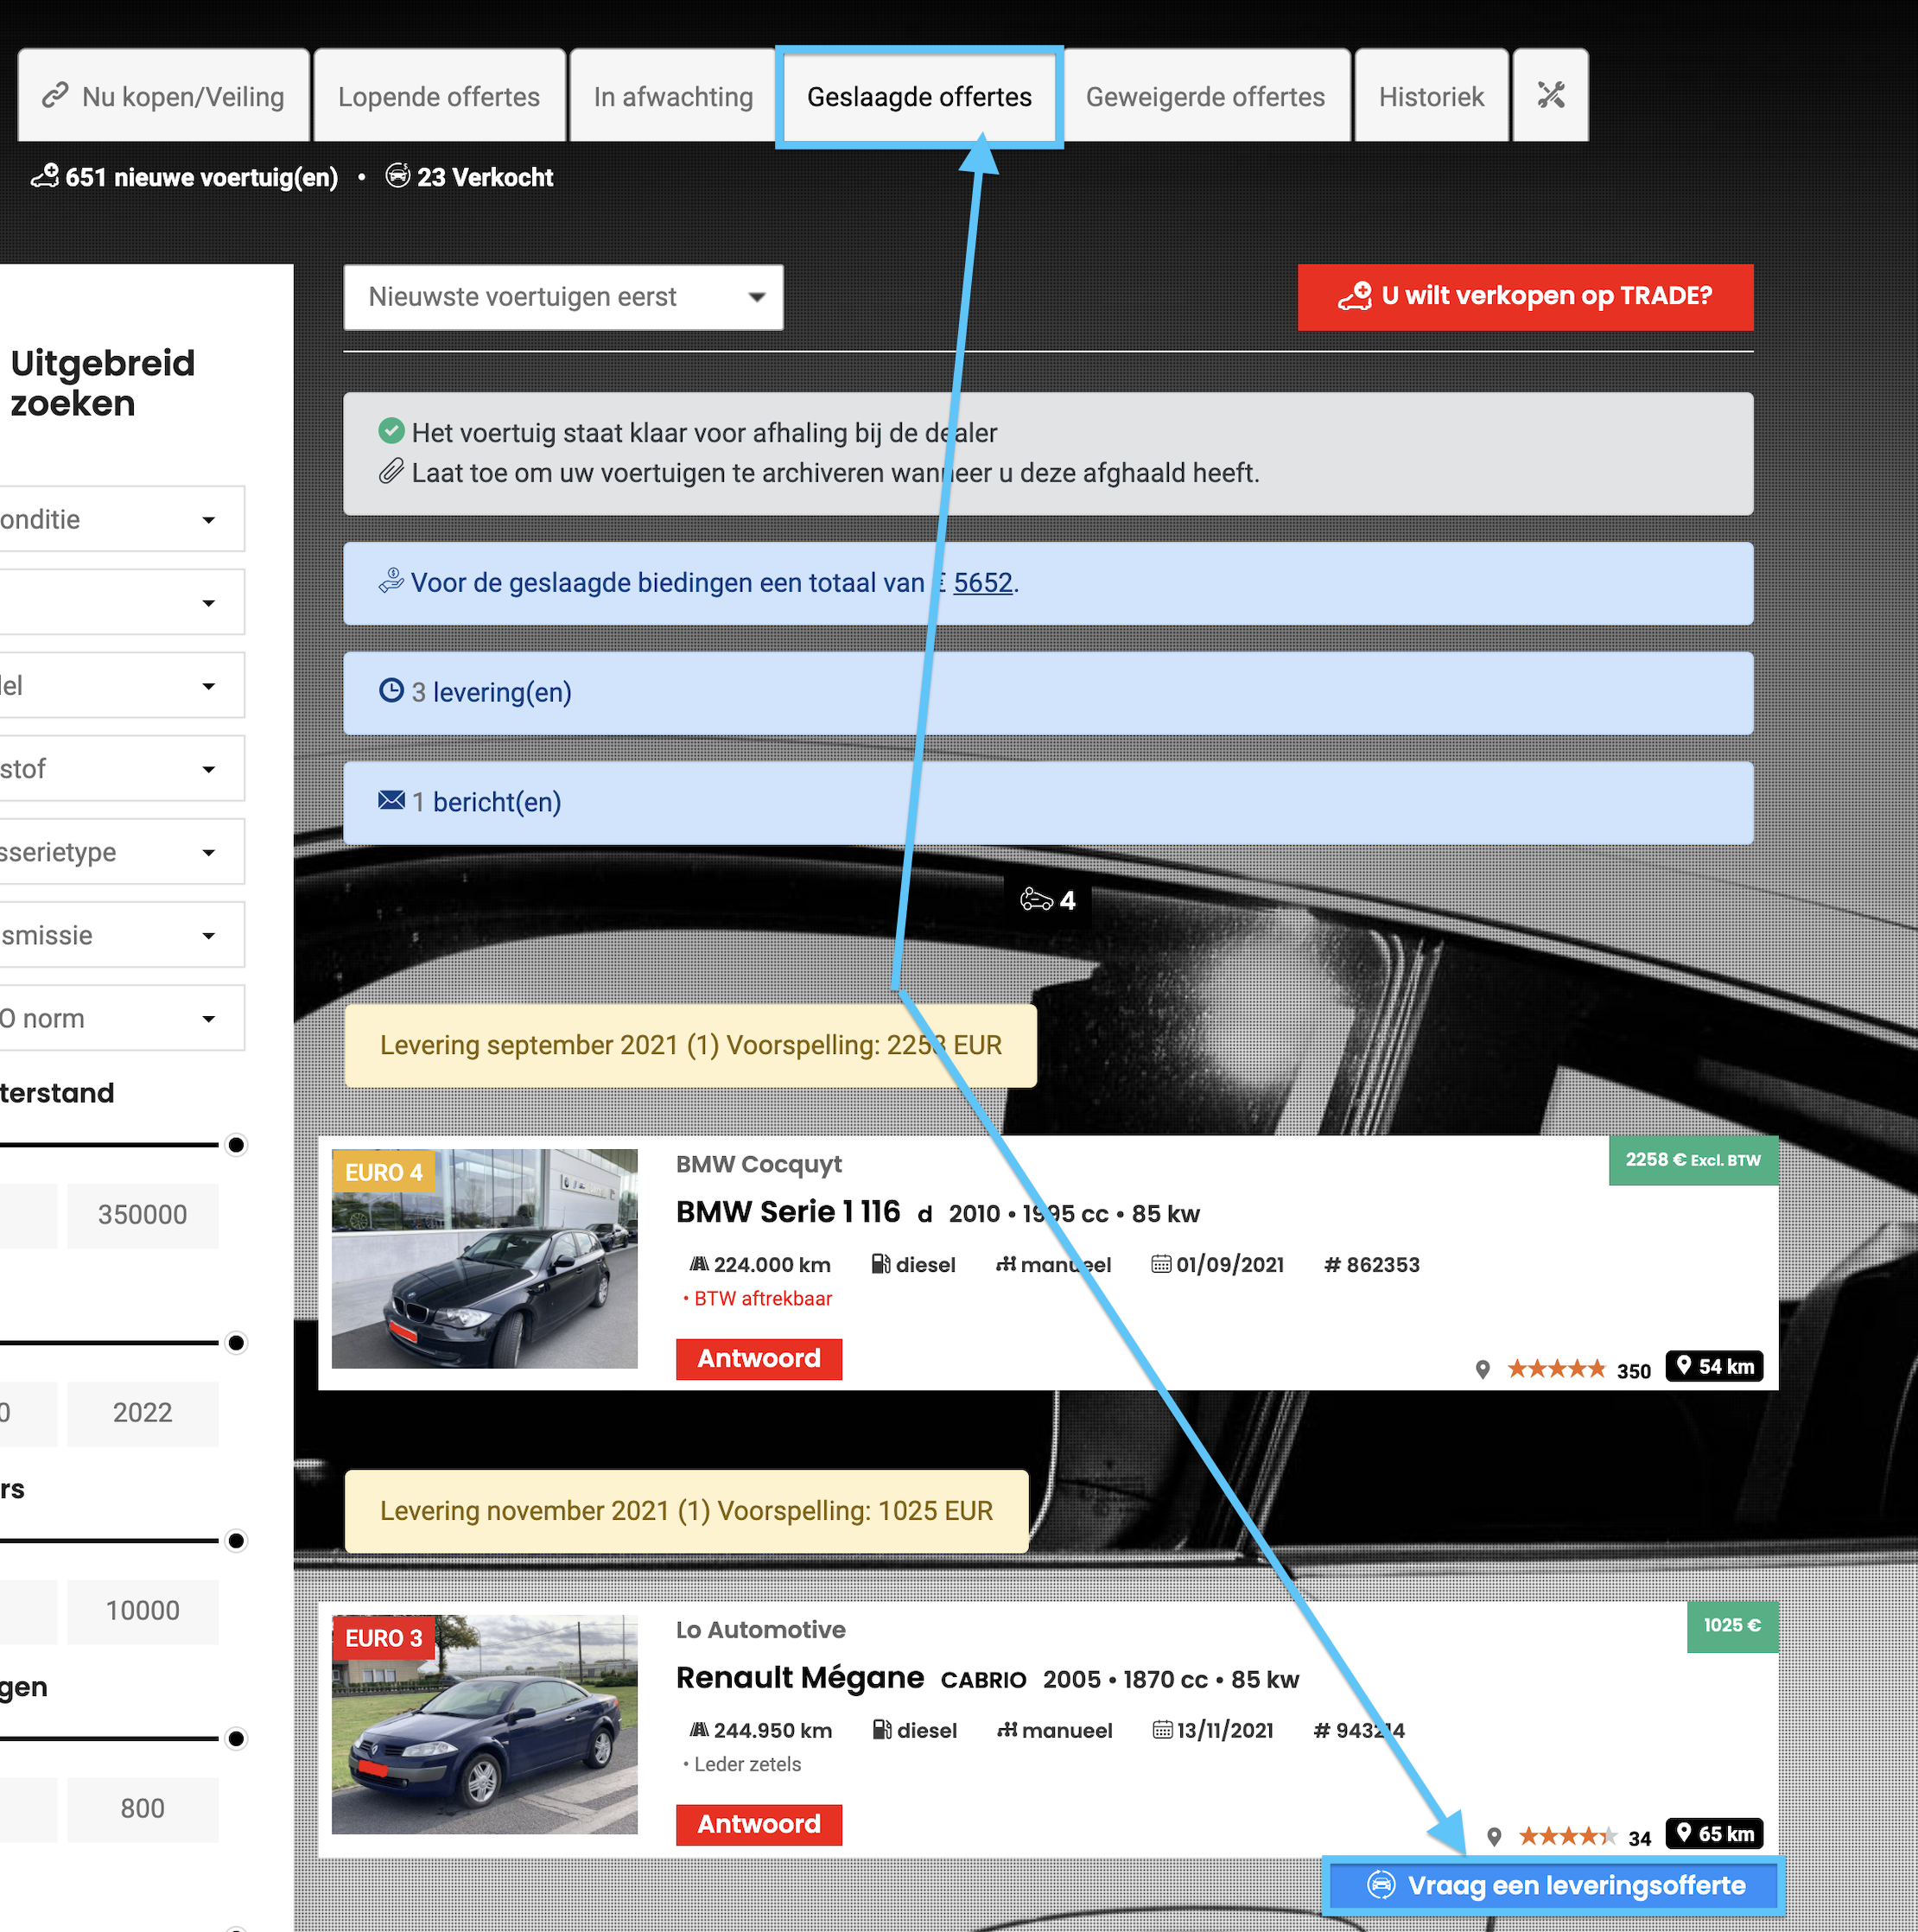The image size is (1918, 1932).
Task: Click the location pin icon on BMW card
Action: [x=1482, y=1369]
